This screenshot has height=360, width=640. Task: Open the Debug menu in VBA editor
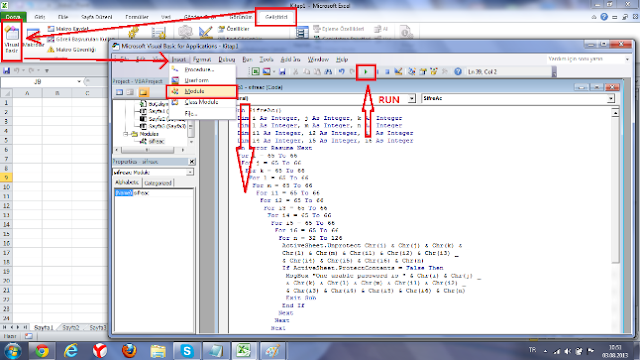pos(227,60)
